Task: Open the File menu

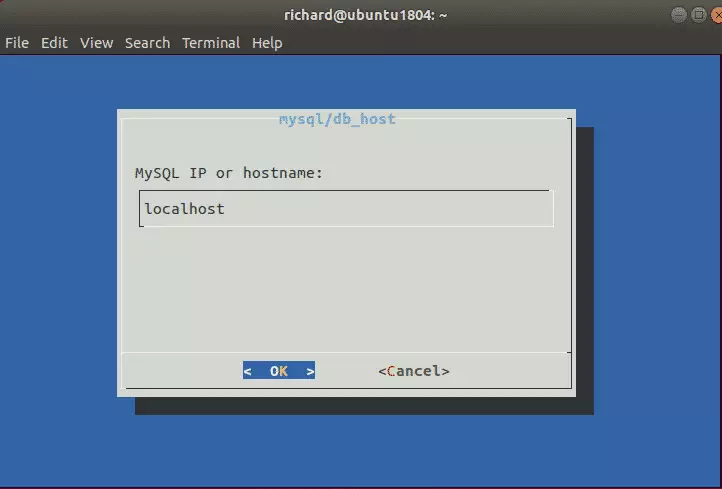Action: 17,43
